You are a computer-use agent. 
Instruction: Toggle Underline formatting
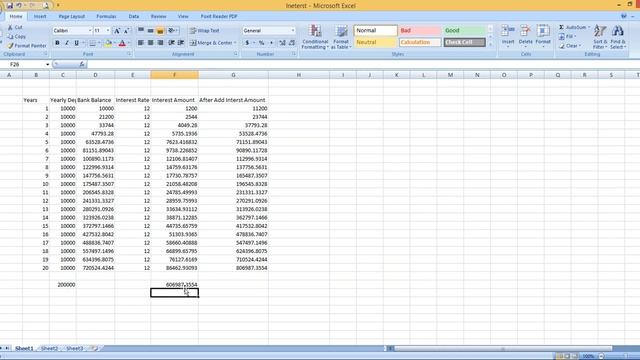[x=76, y=43]
